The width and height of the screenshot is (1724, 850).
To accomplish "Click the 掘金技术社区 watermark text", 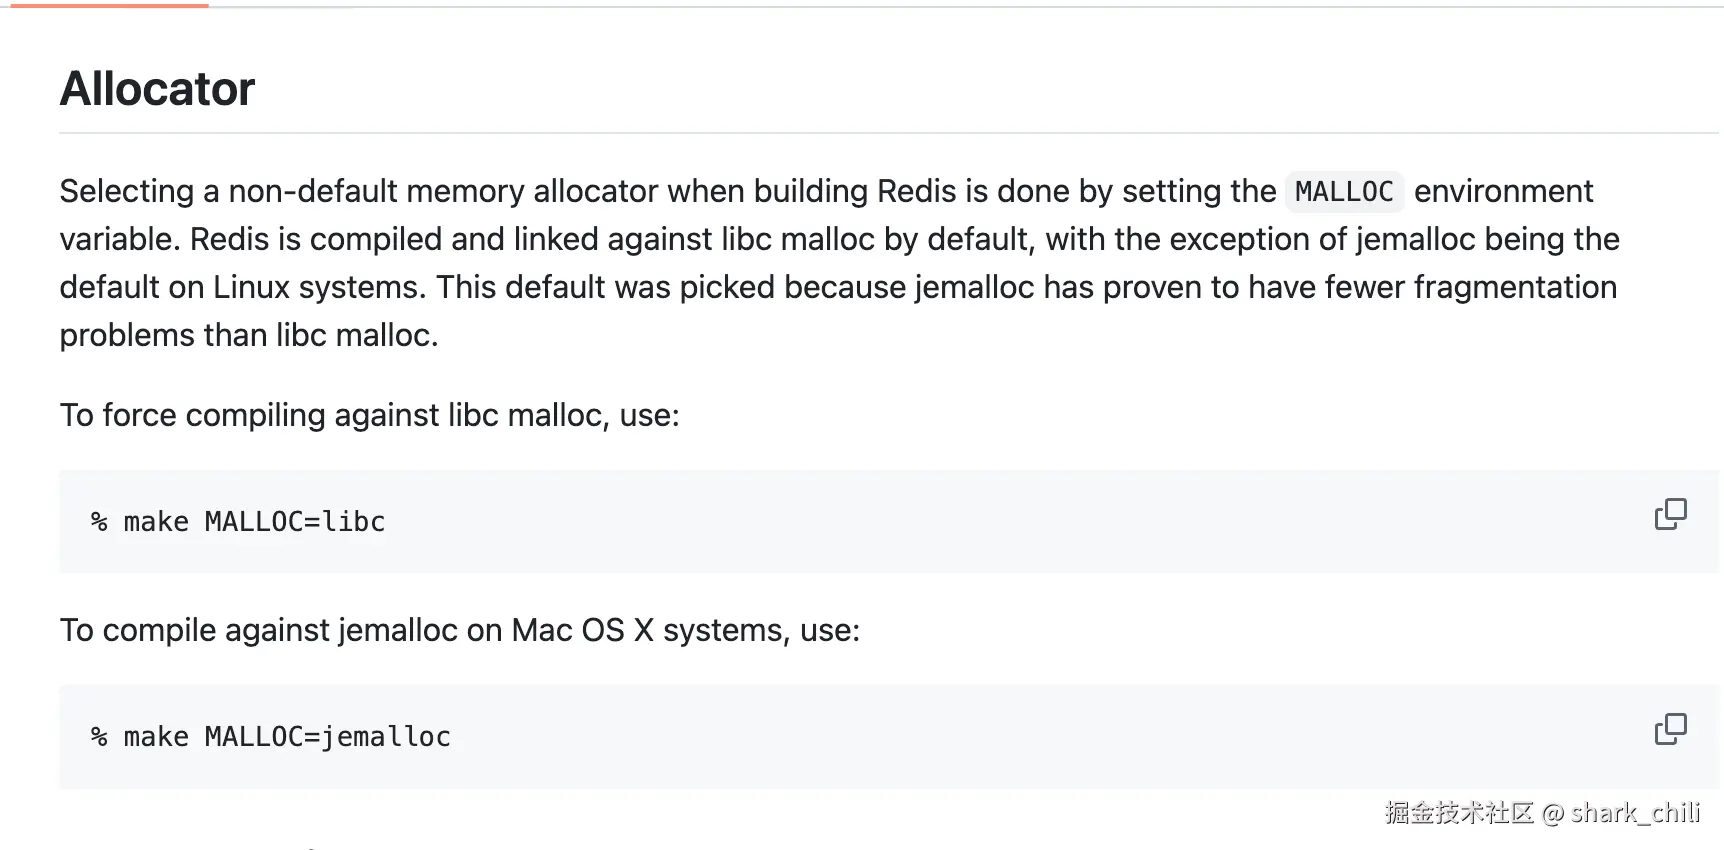I will (1459, 812).
